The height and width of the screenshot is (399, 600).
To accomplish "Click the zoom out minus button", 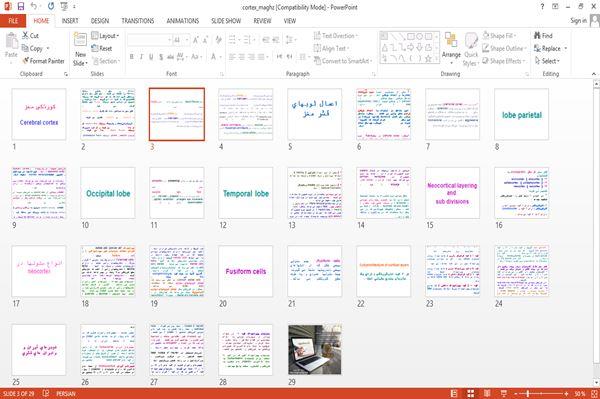I will point(516,393).
